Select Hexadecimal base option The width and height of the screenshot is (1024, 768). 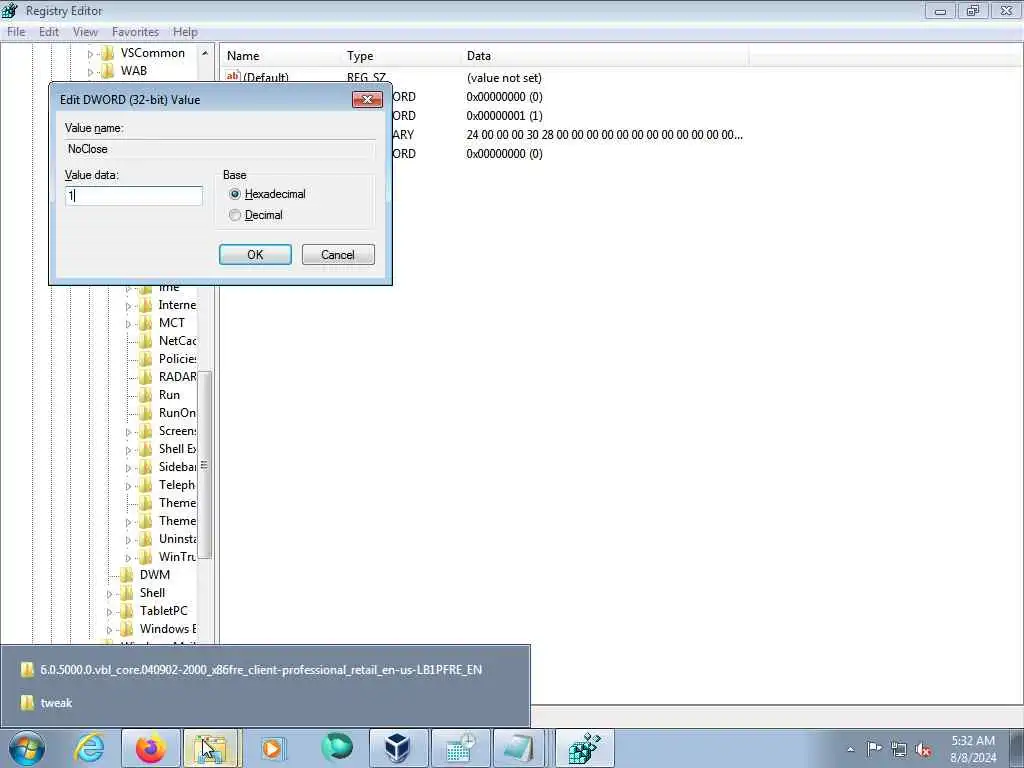click(235, 194)
